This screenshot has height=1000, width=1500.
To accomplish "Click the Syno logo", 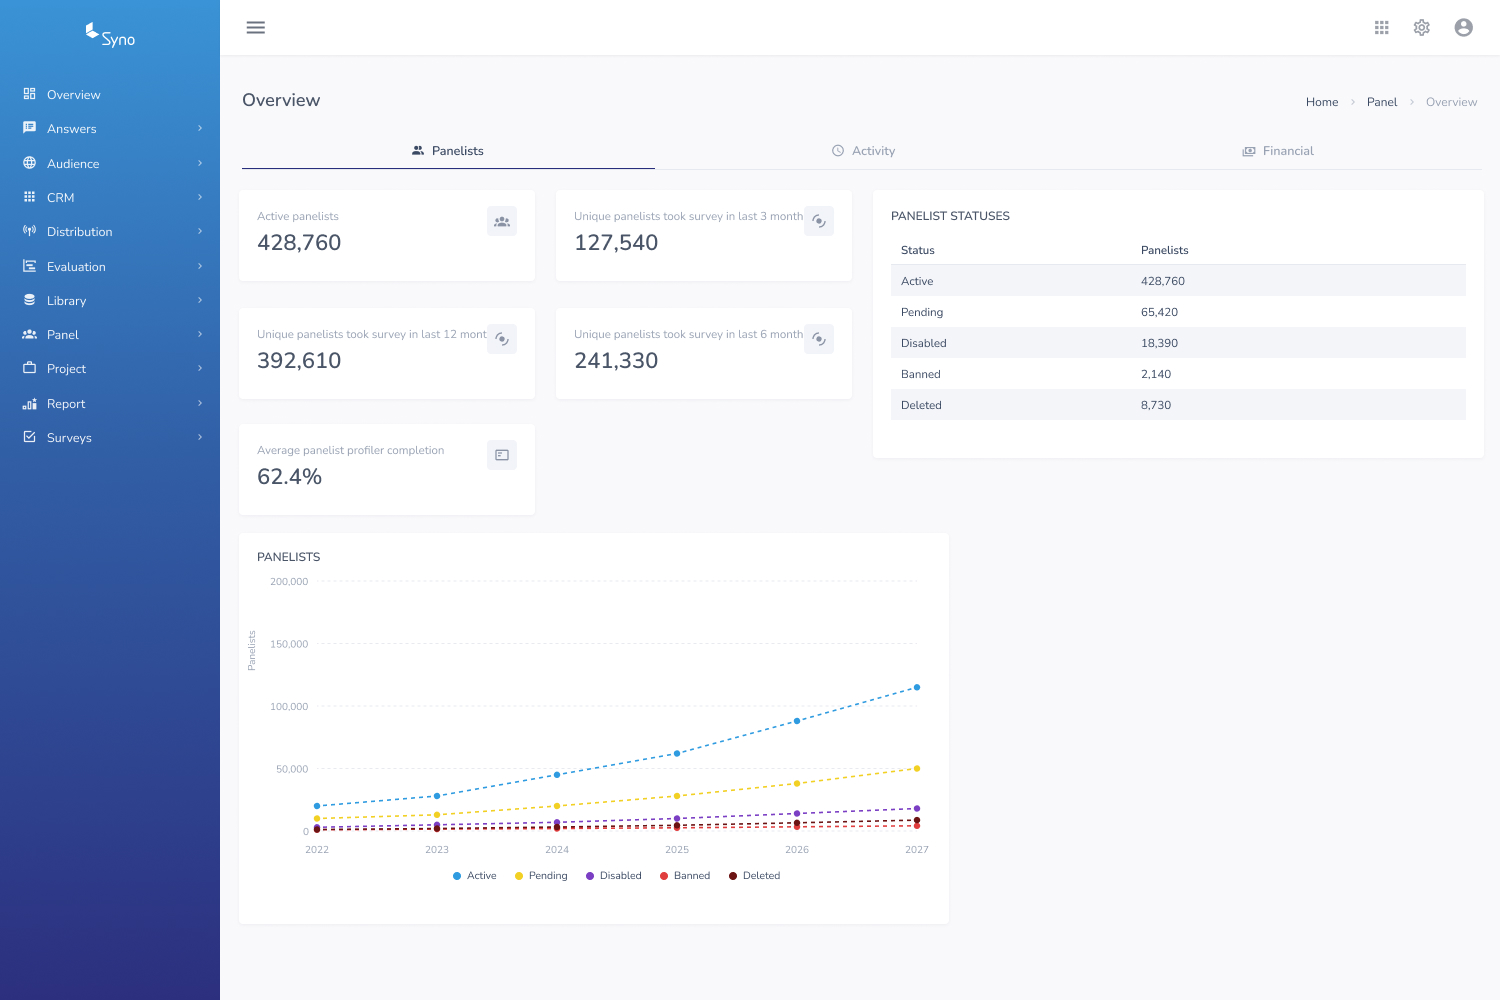I will [110, 35].
